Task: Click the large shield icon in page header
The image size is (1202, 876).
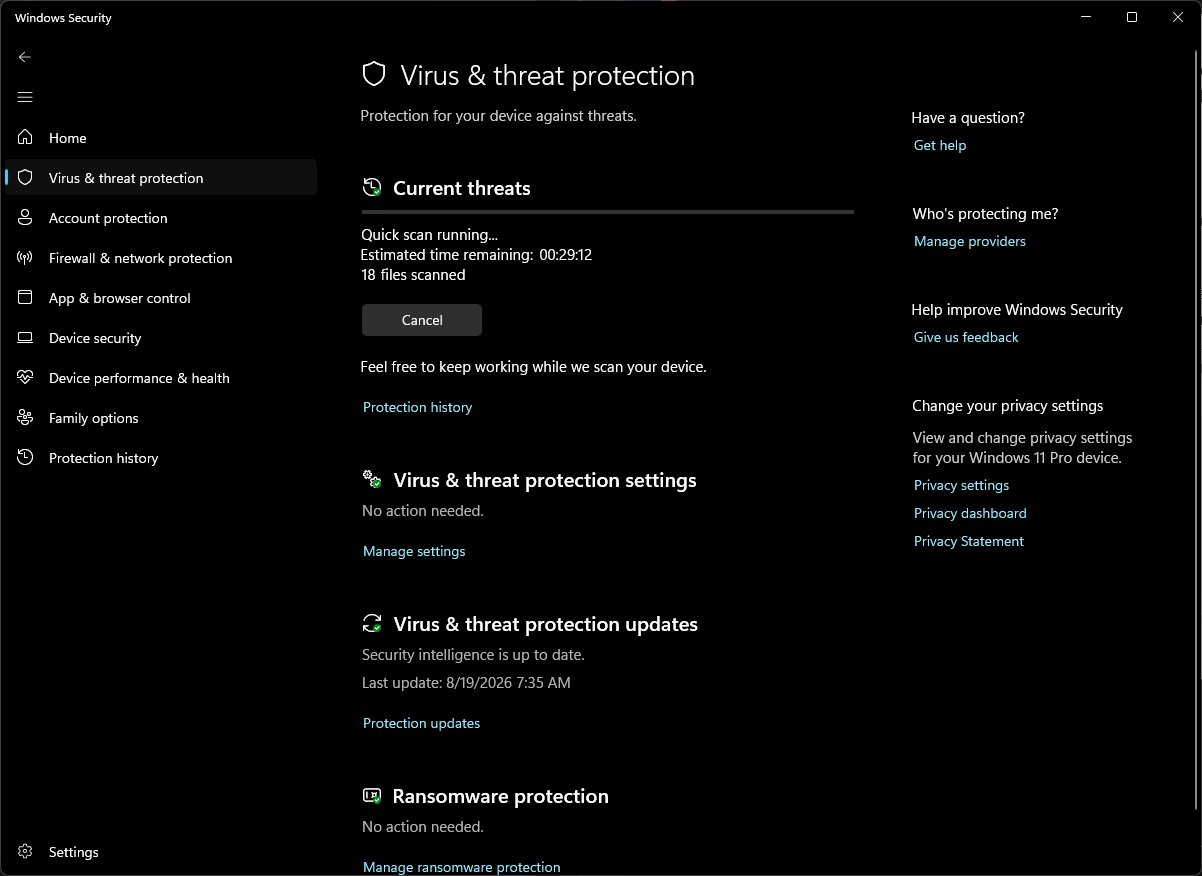Action: click(x=374, y=75)
